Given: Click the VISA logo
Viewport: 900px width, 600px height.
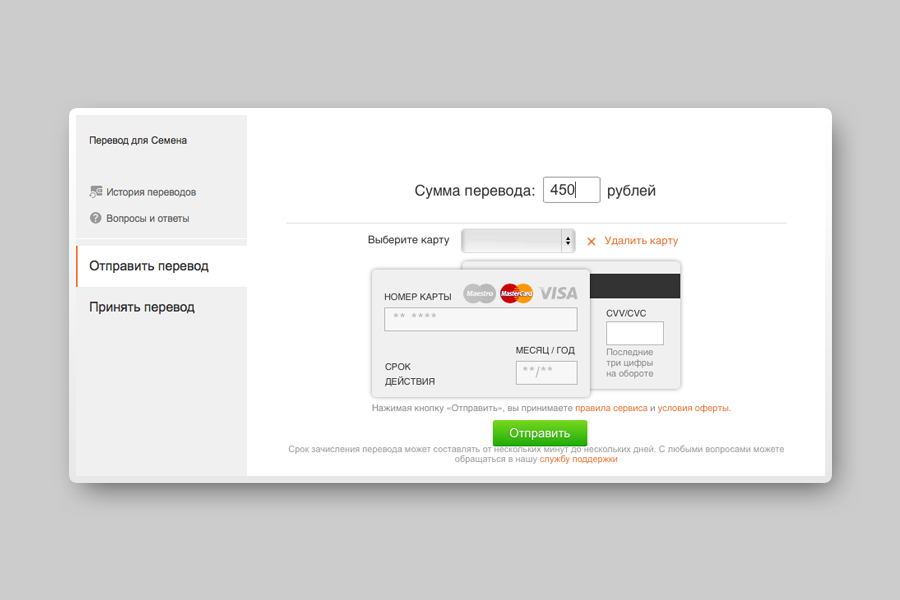Looking at the screenshot, I should [558, 293].
